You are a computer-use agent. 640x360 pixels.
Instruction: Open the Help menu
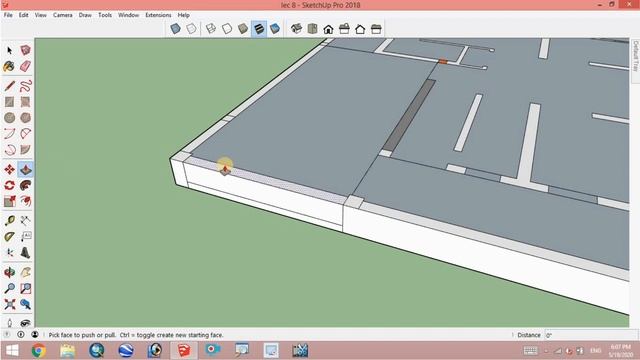tap(183, 15)
